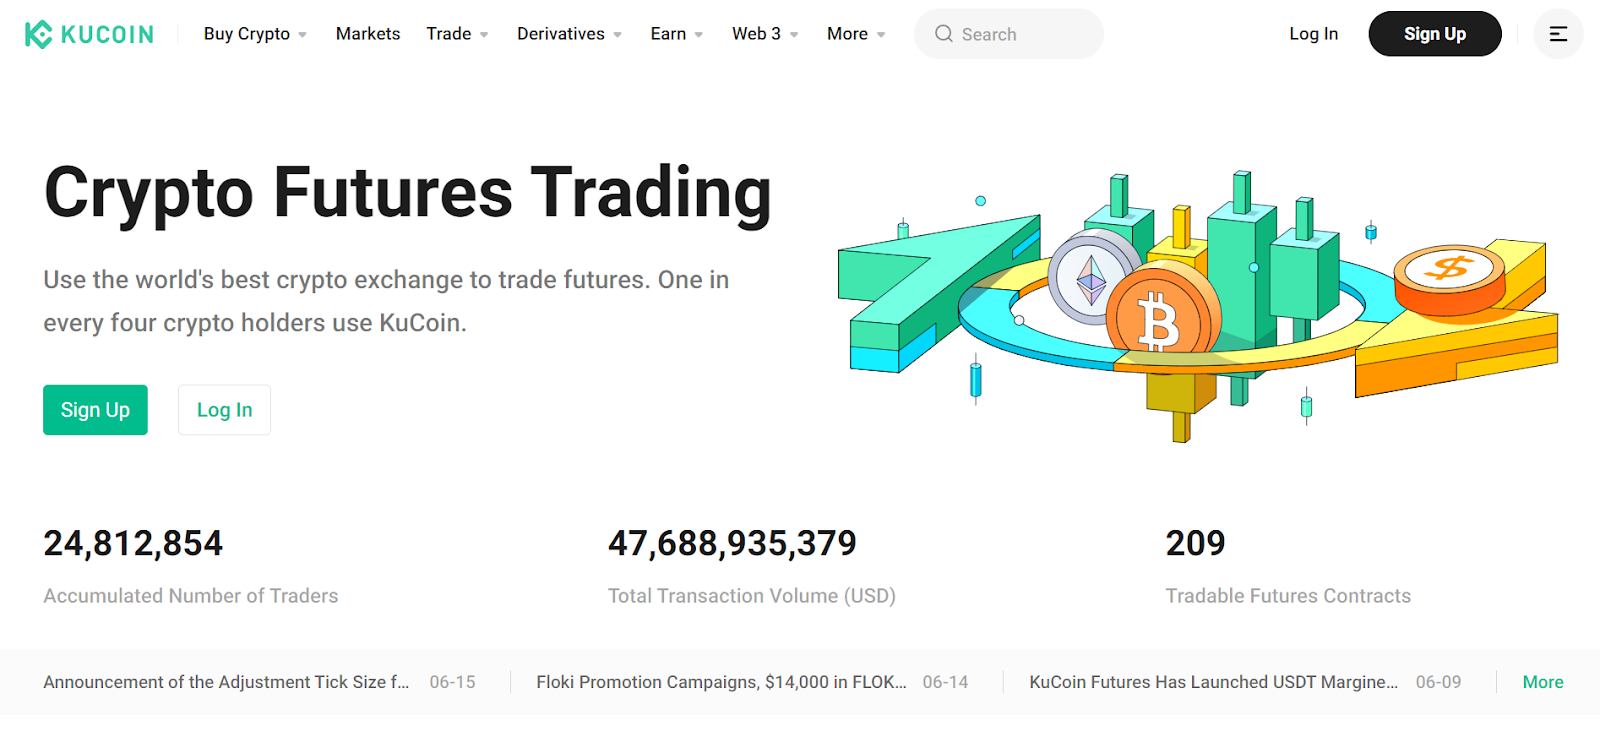Open the Floki Promotion Campaigns announcement
1600x743 pixels.
coord(721,682)
